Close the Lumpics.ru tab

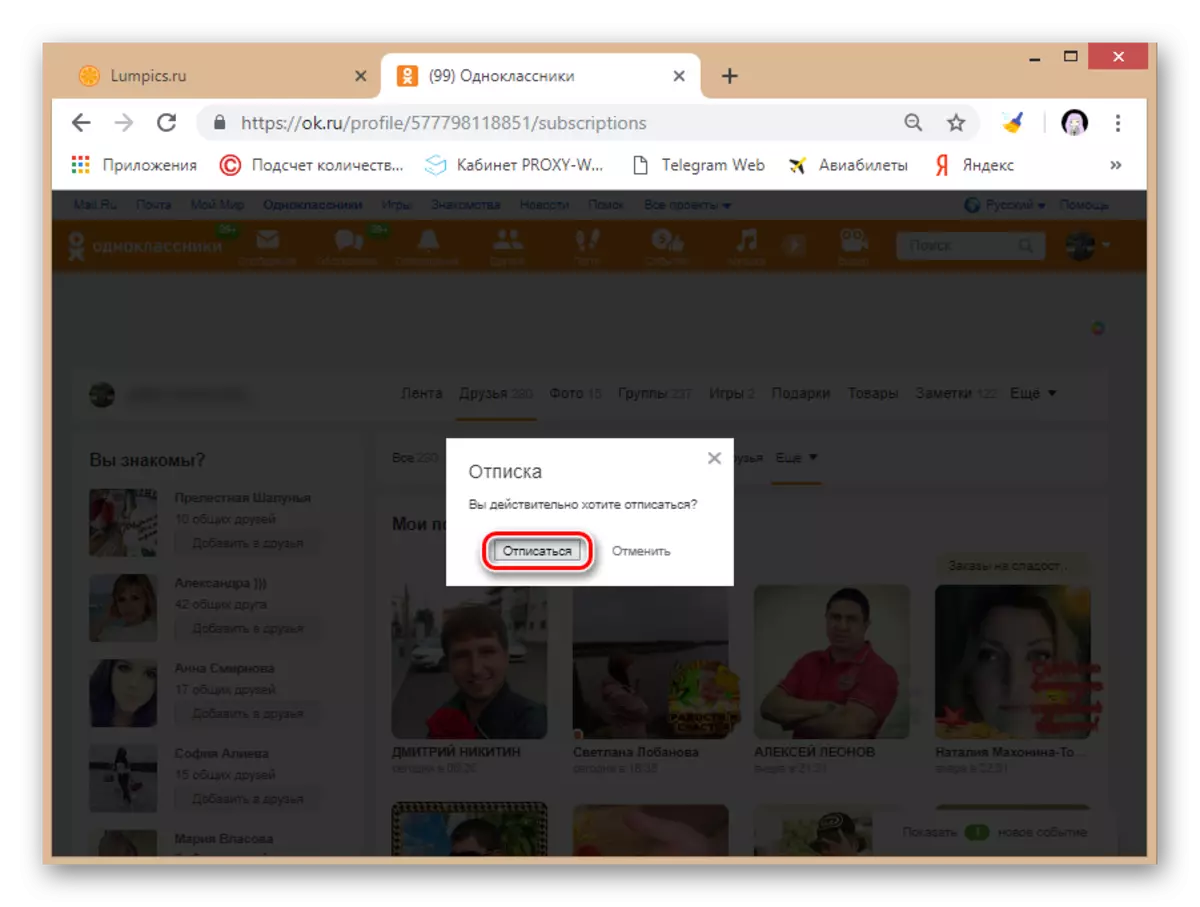click(x=361, y=76)
